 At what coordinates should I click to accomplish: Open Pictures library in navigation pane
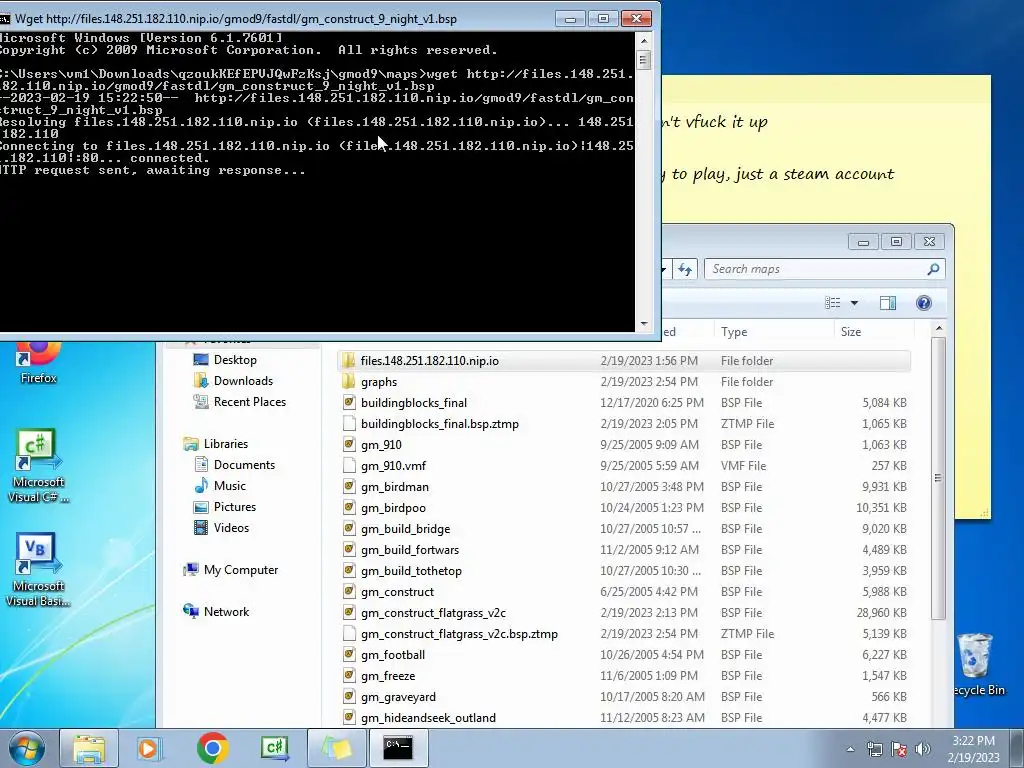[225, 507]
